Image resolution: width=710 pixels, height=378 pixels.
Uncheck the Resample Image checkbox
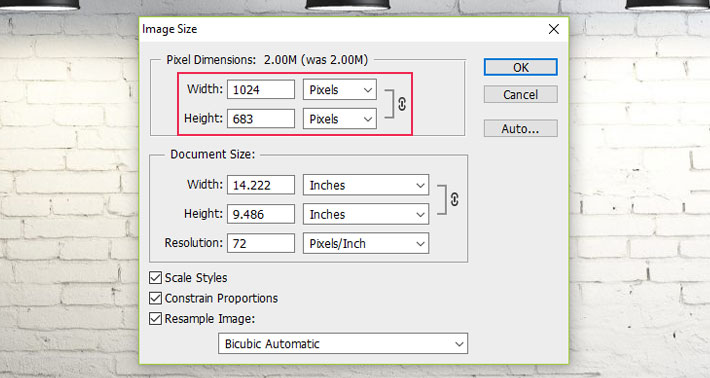[155, 318]
